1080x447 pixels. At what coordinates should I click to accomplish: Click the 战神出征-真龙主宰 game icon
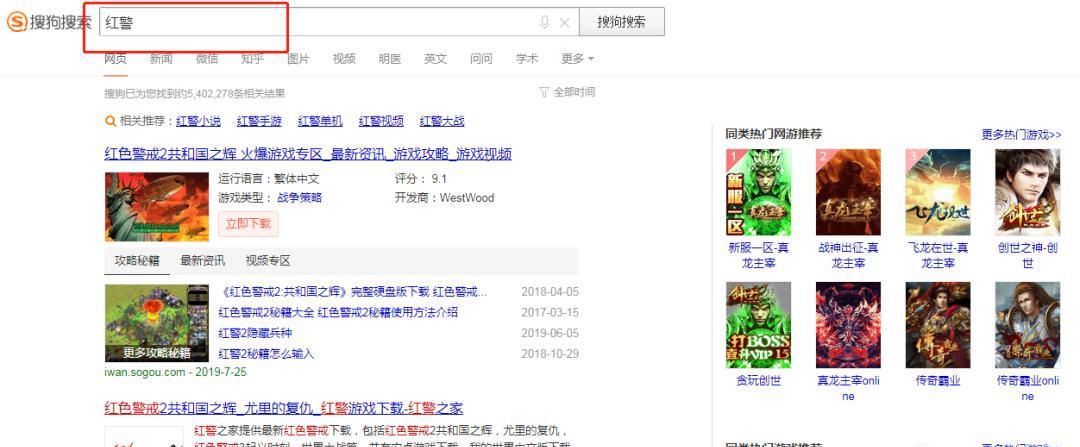pyautogui.click(x=848, y=192)
